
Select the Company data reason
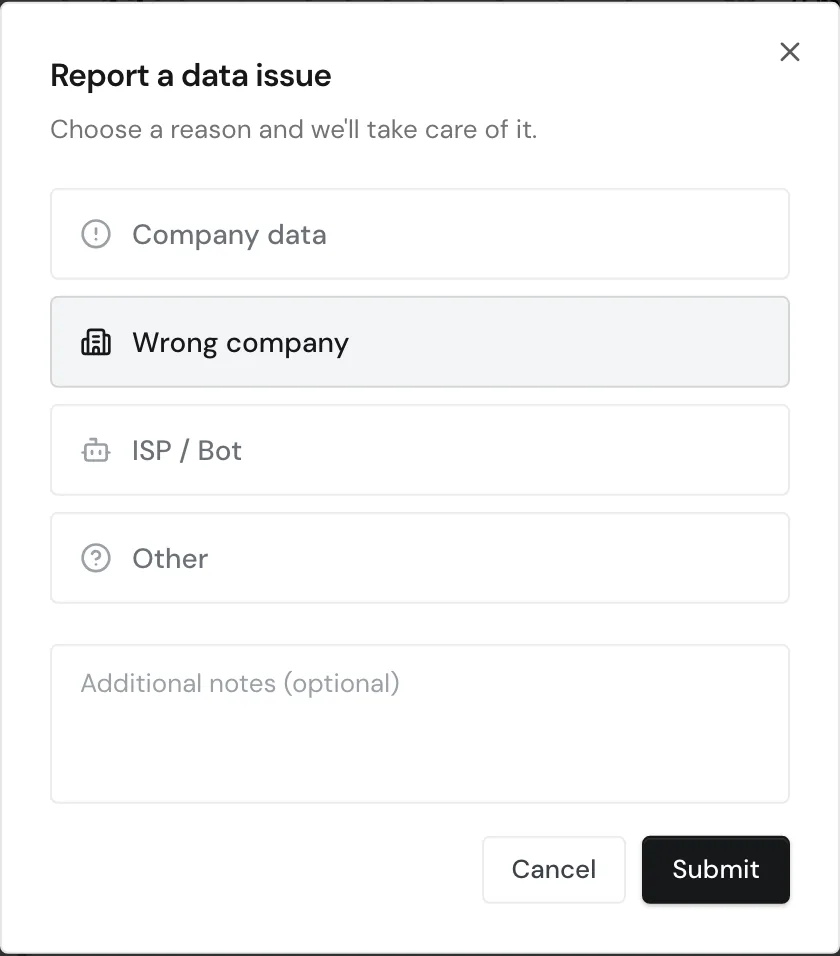click(x=420, y=234)
